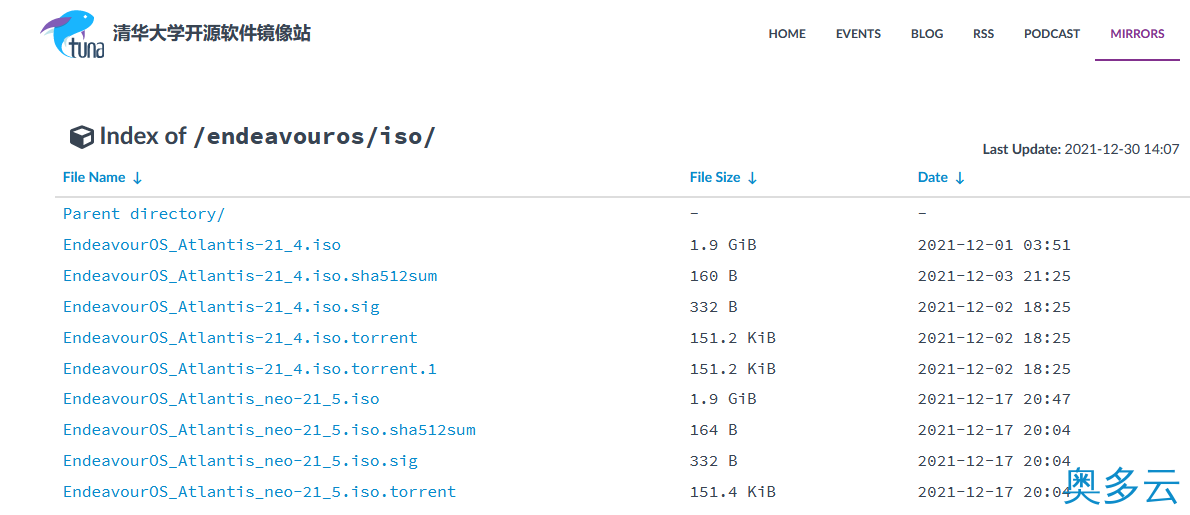The width and height of the screenshot is (1190, 515).
Task: Click the date 2021-12-01 03:51
Action: (x=994, y=245)
